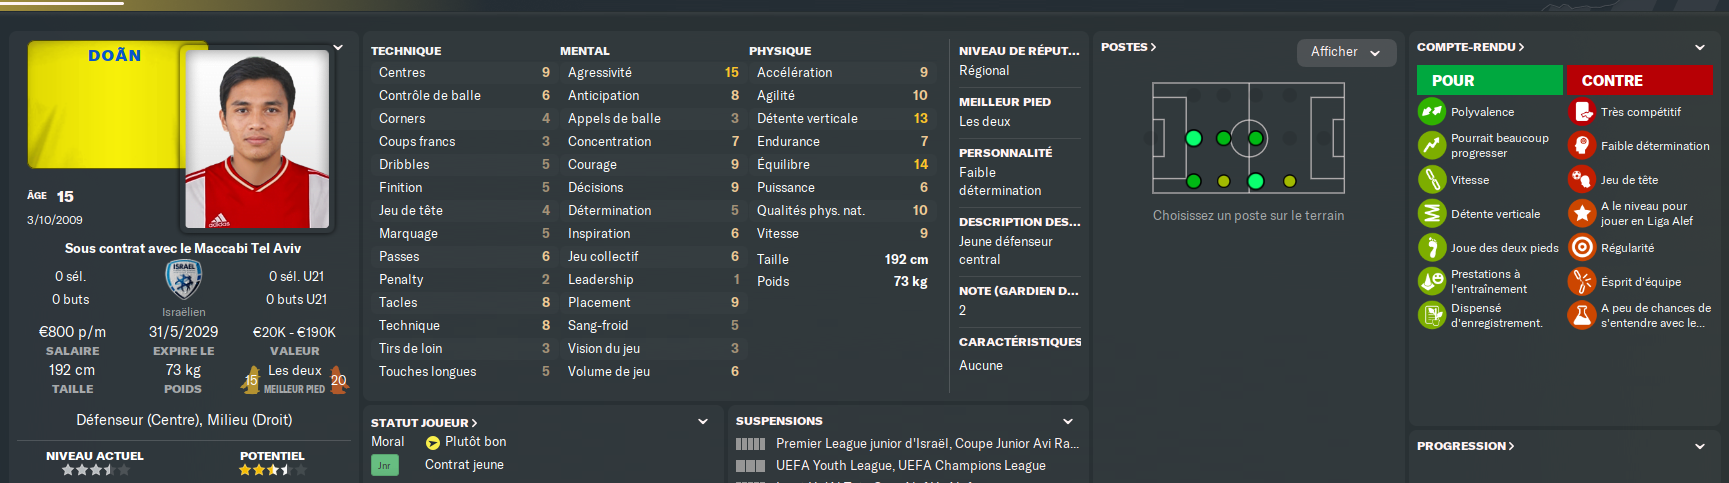
Task: Click the Faible détermination head icon
Action: tap(1581, 146)
